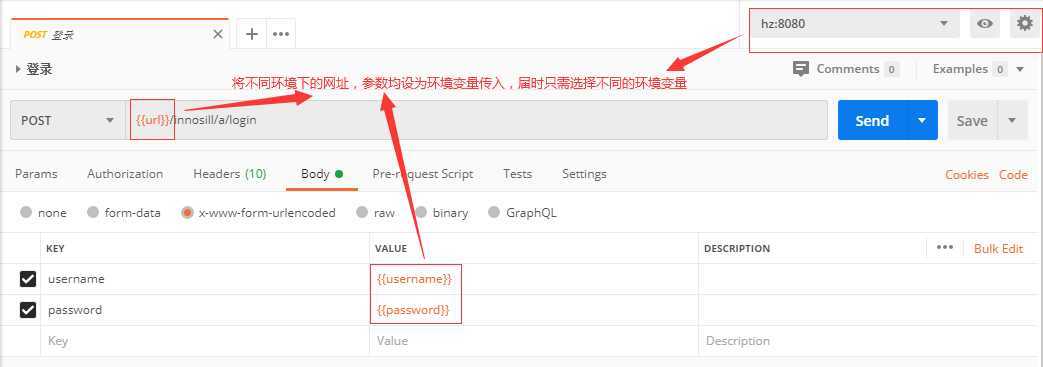
Task: Switch to Bulk Edit mode
Action: (998, 248)
